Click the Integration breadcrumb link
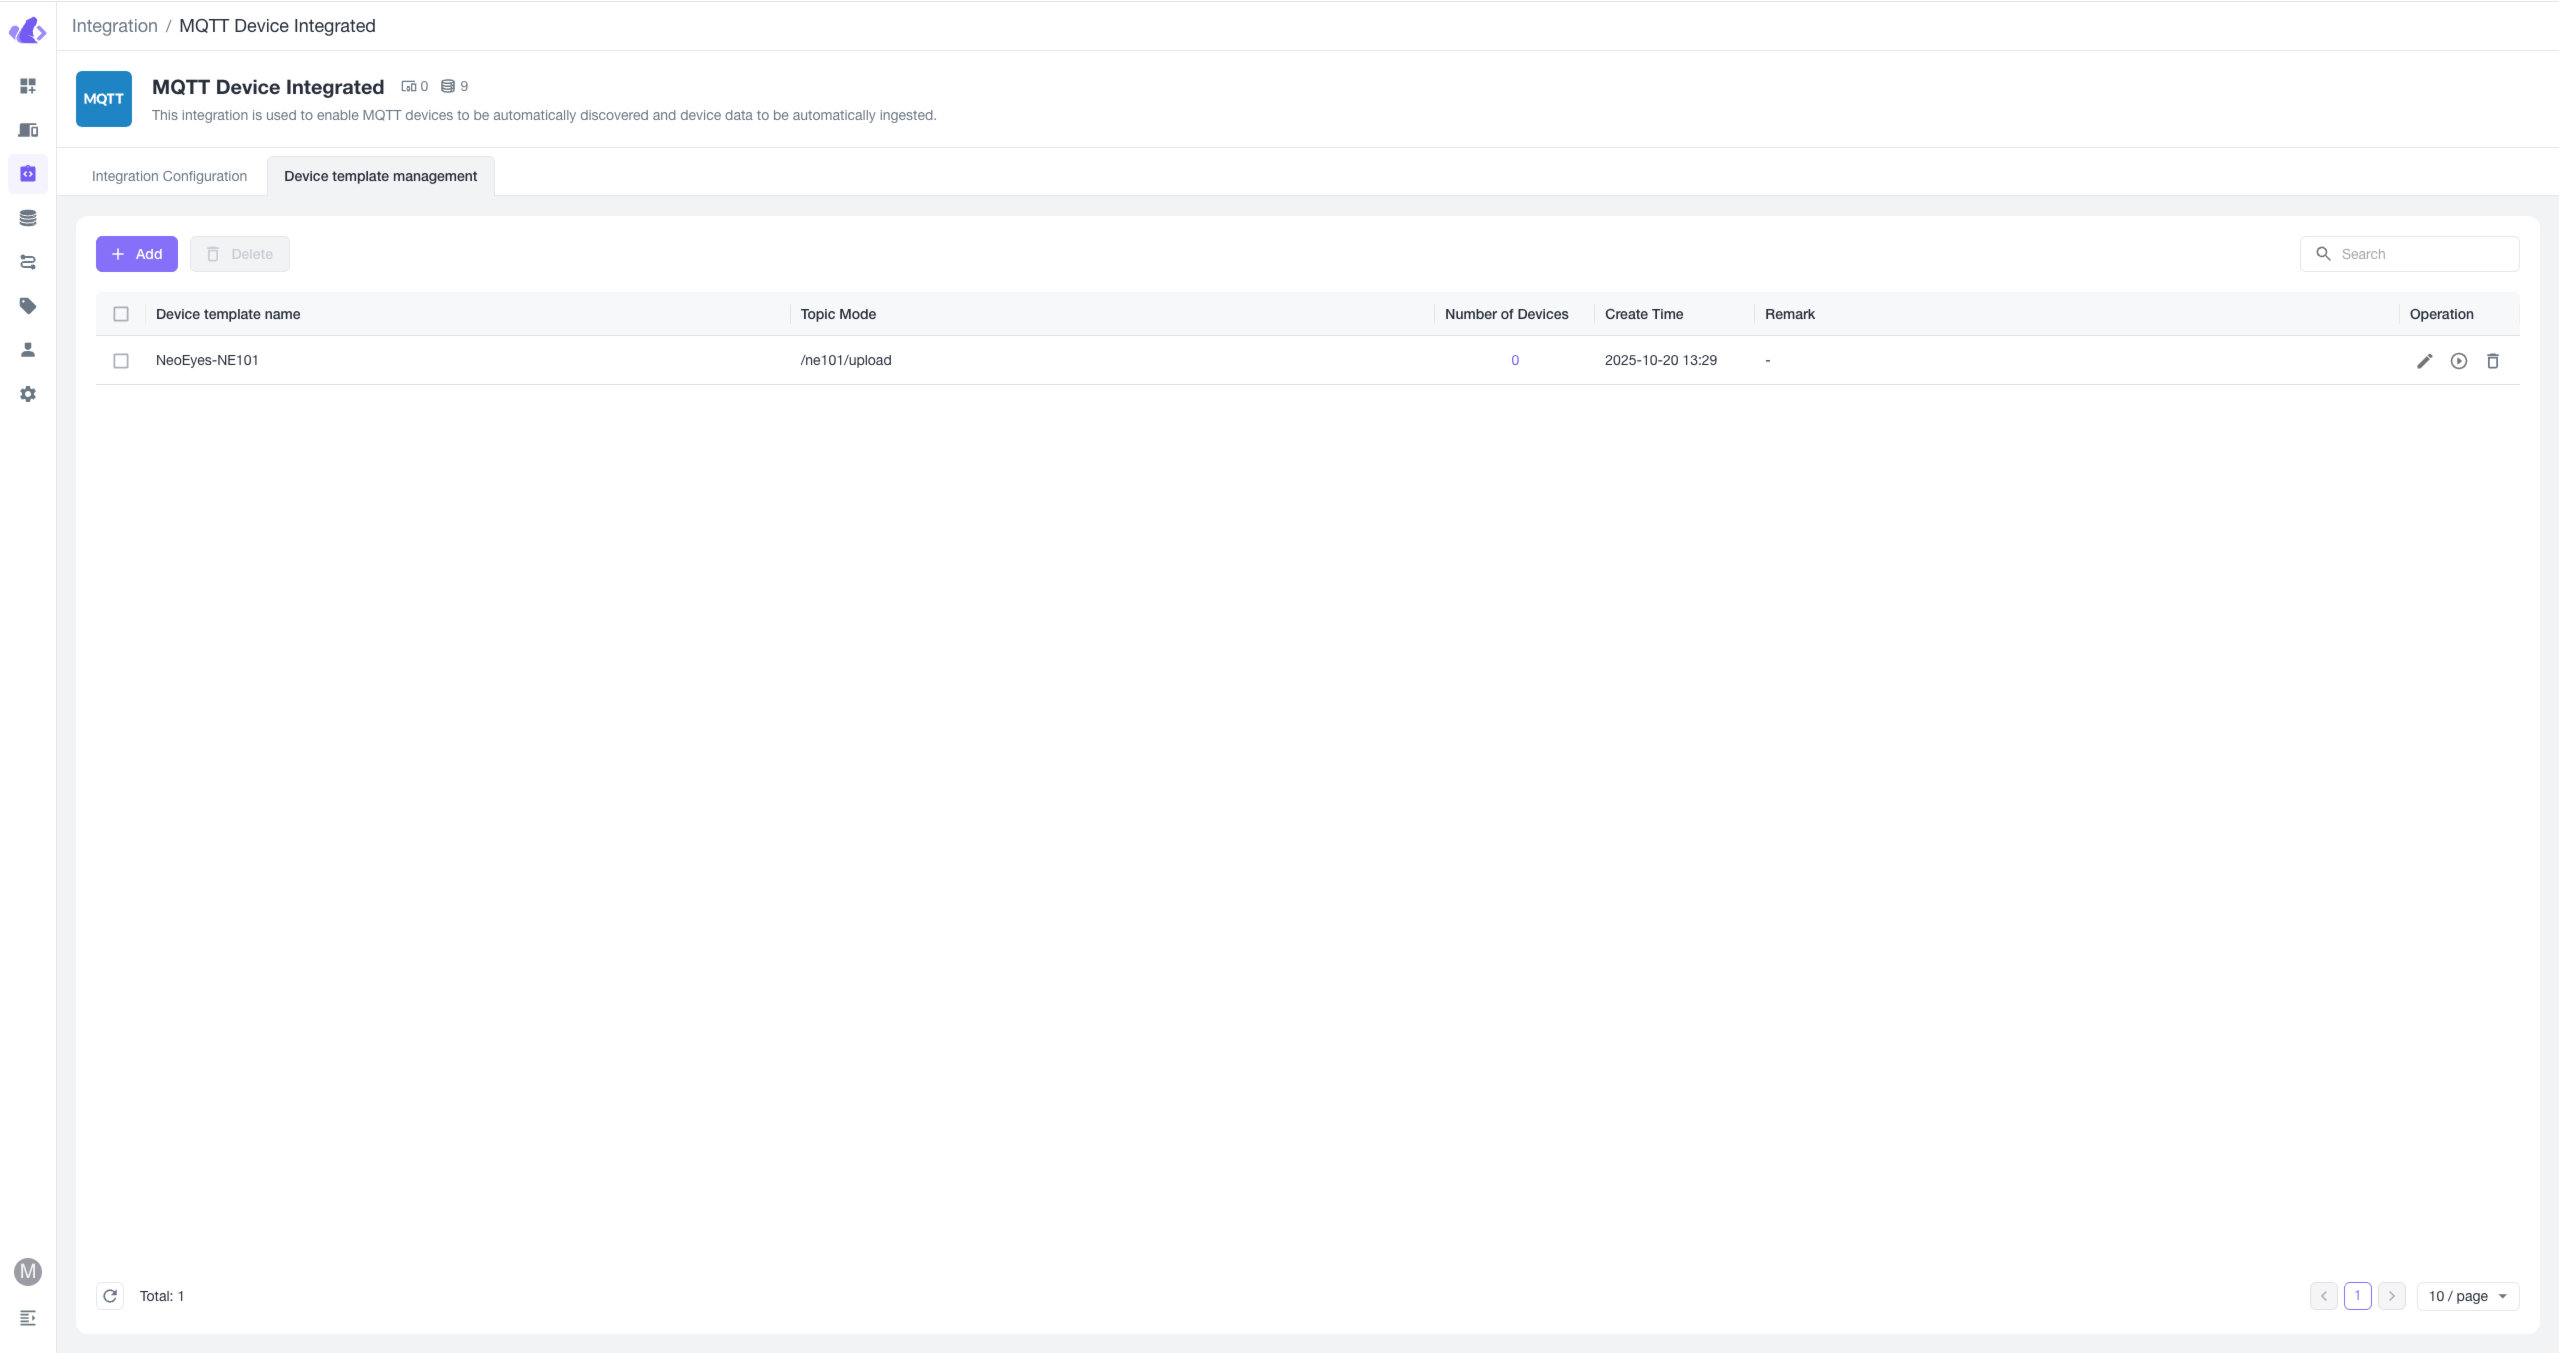This screenshot has width=2559, height=1353. pos(114,26)
